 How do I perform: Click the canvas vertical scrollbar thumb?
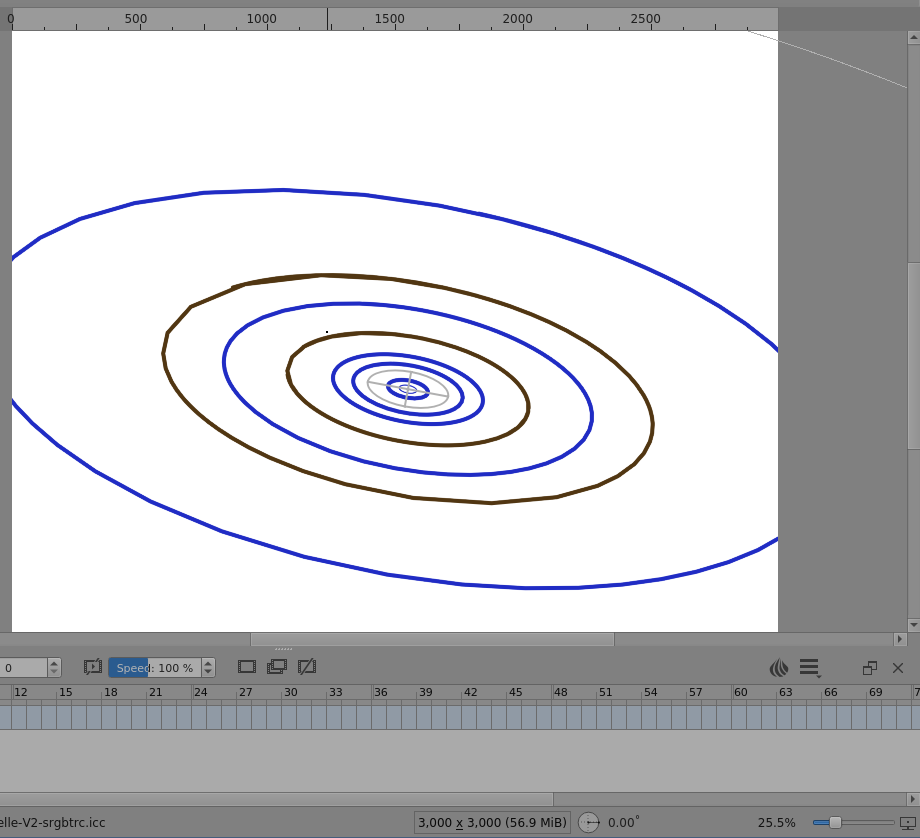(914, 356)
